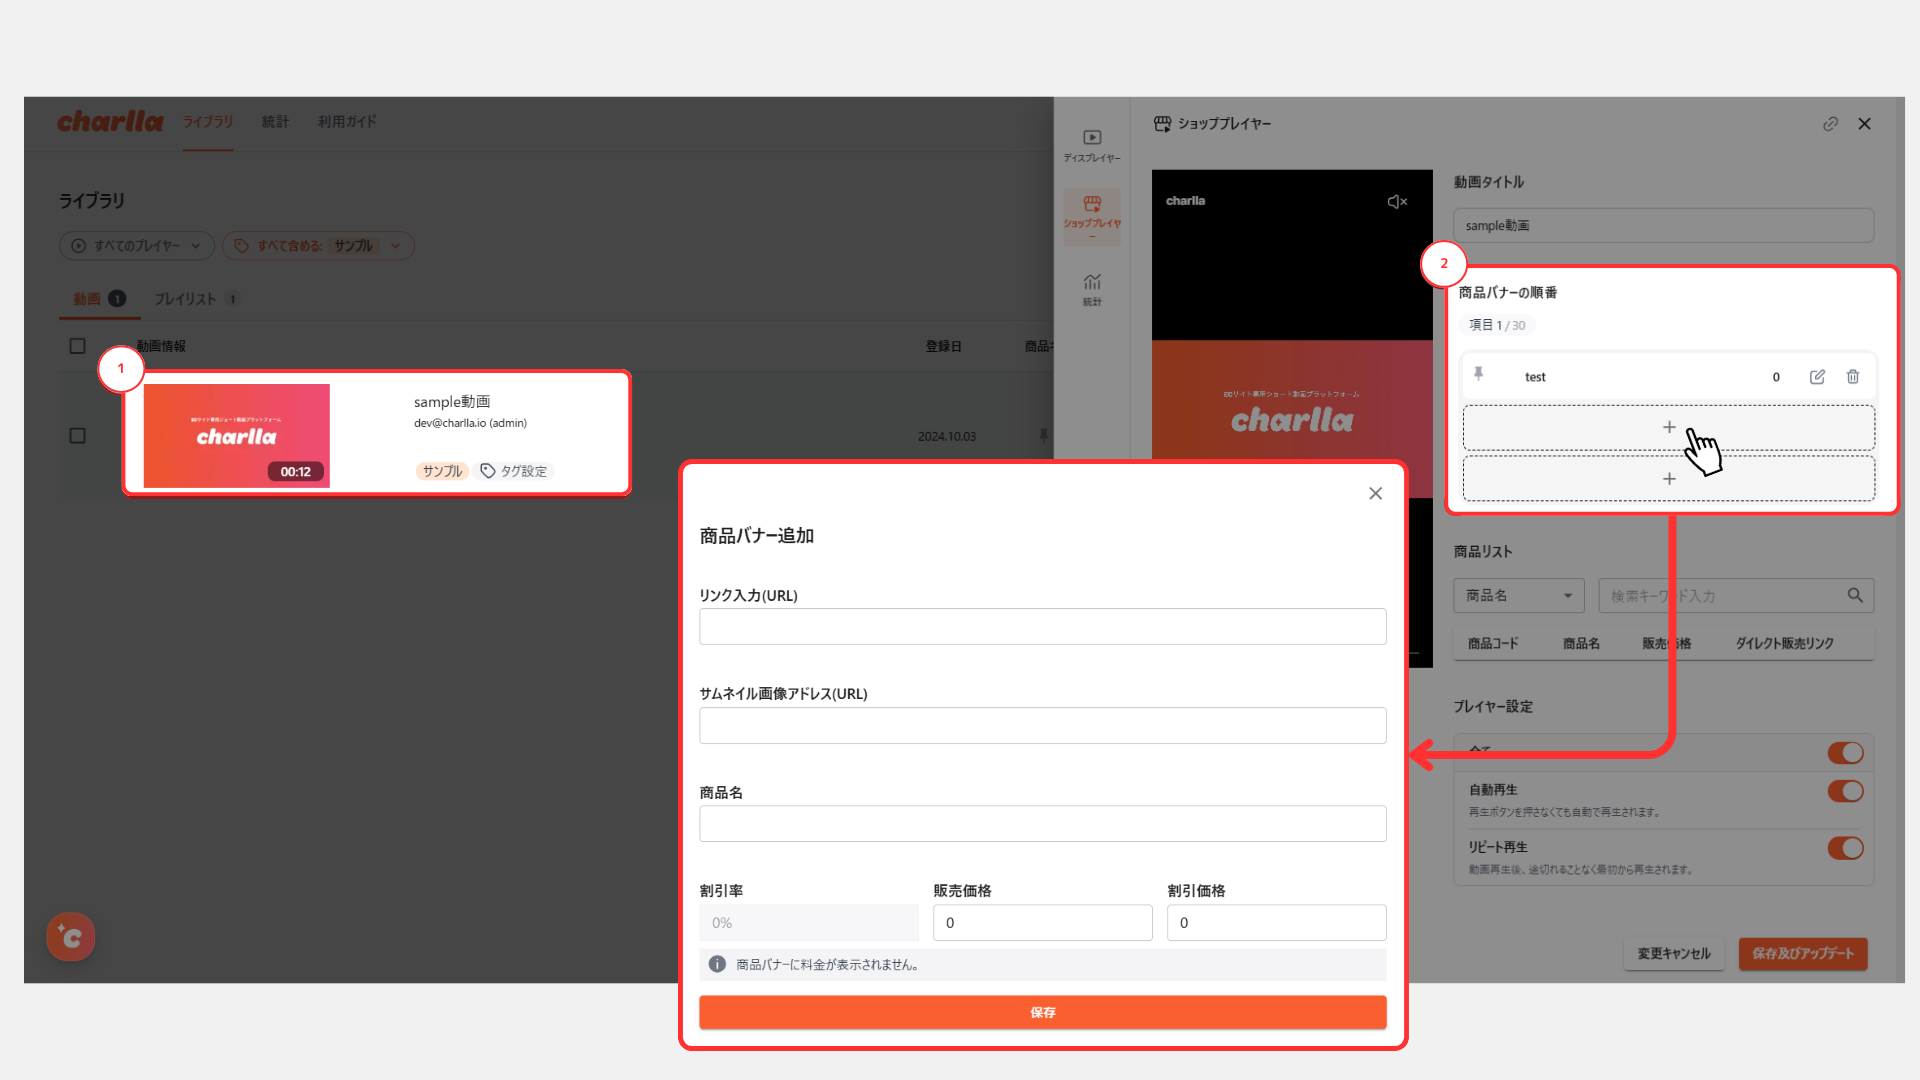Click the charlla logo in header

pyautogui.click(x=110, y=122)
